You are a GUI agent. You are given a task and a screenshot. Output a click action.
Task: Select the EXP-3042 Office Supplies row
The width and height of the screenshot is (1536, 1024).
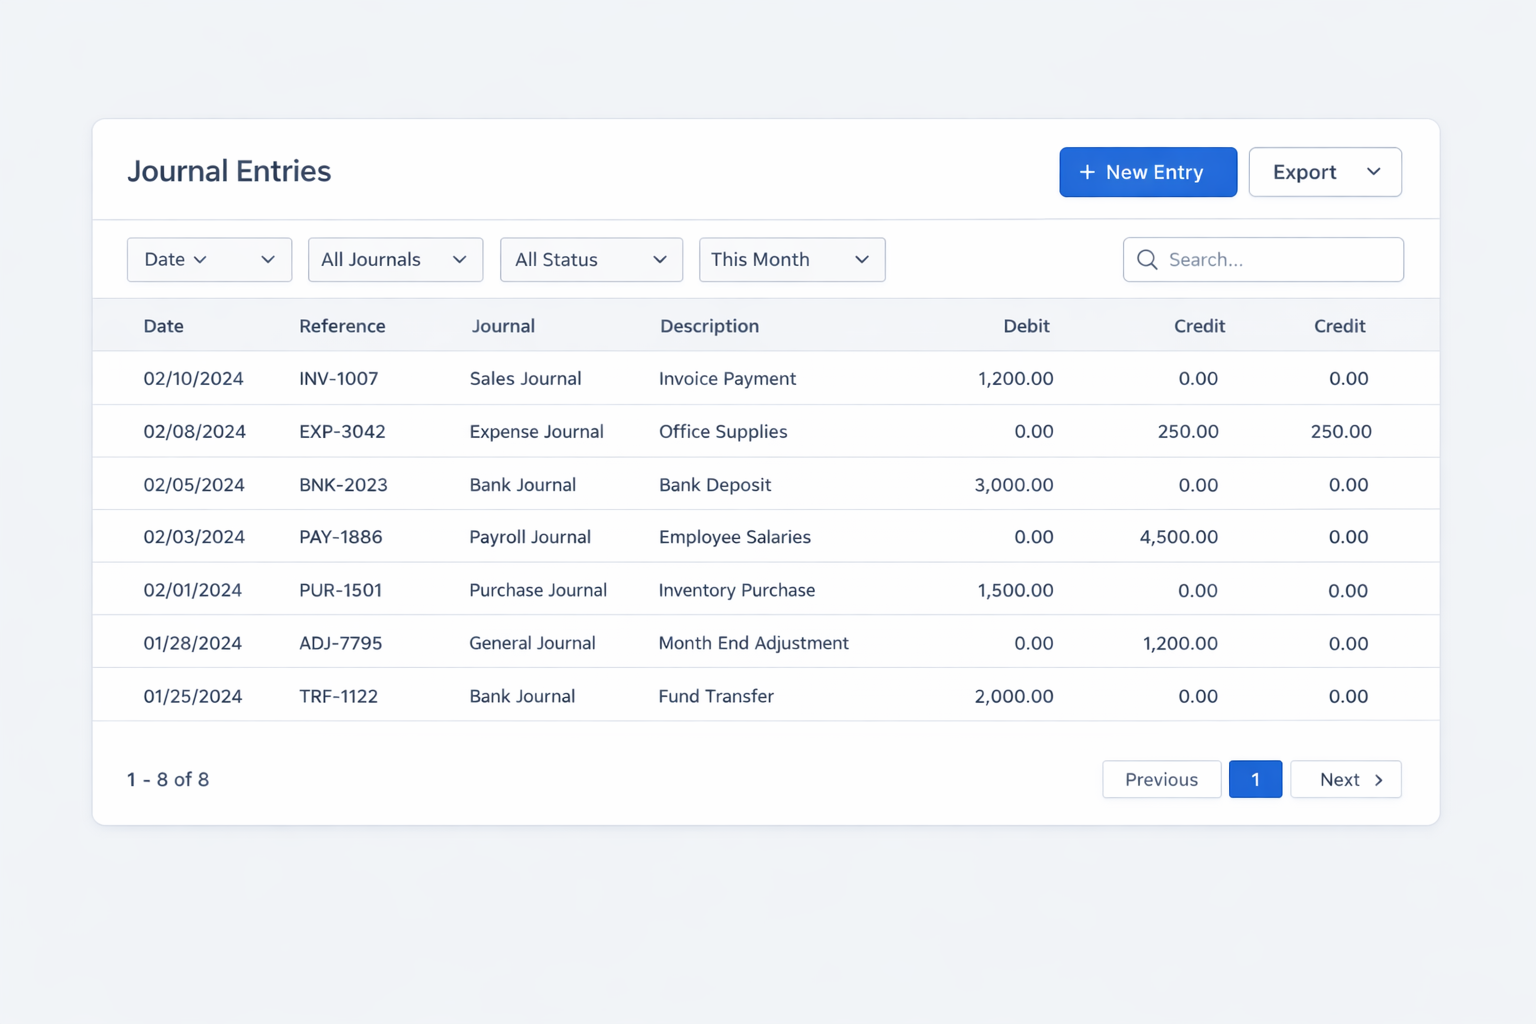(x=722, y=432)
